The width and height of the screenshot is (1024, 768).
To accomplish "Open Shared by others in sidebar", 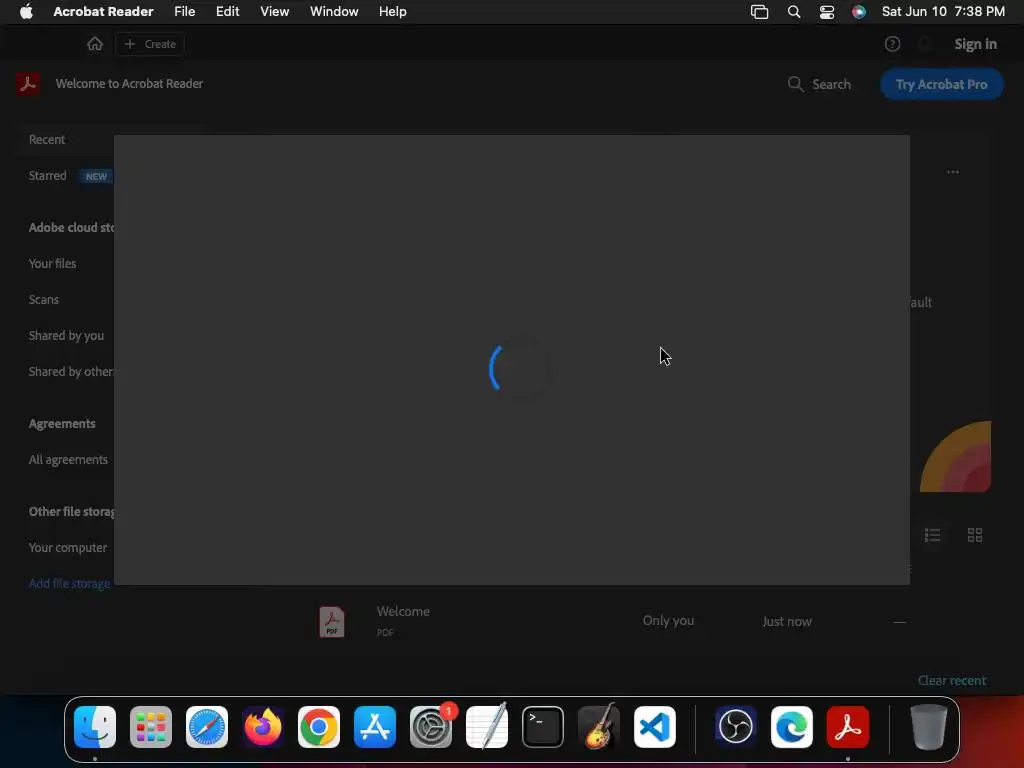I will [71, 371].
